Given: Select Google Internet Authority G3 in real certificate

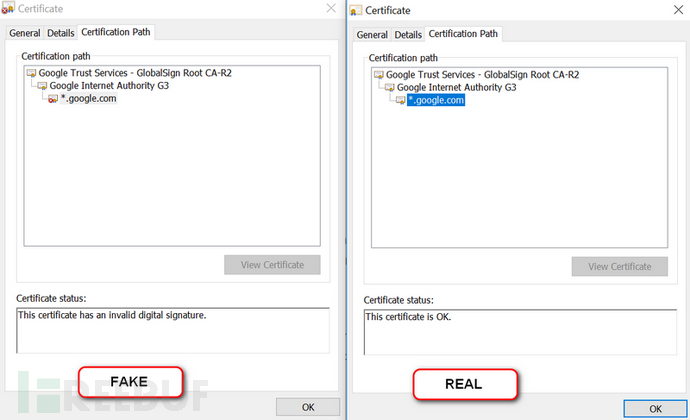Looking at the screenshot, I should pos(456,88).
